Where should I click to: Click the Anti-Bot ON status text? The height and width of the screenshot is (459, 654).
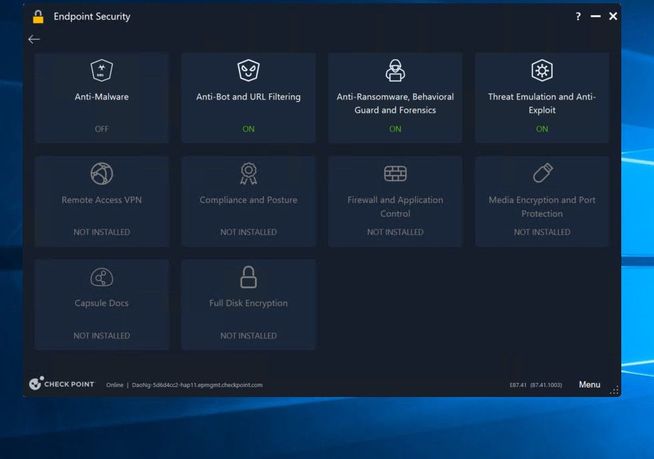pyautogui.click(x=248, y=128)
